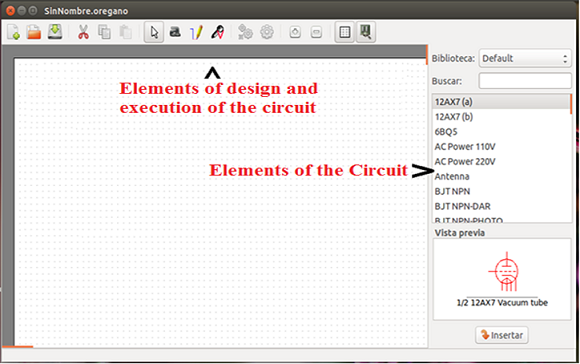Image resolution: width=580 pixels, height=364 pixels.
Task: Close the SinNombre.oregano window
Action: (10, 11)
